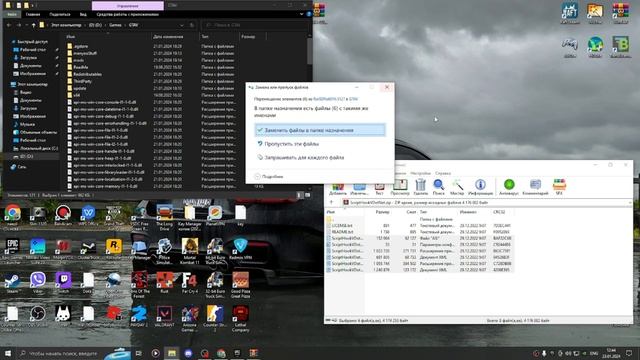Select 'Сеть' in Explorer sidebar
The image size is (640, 360).
point(22,167)
